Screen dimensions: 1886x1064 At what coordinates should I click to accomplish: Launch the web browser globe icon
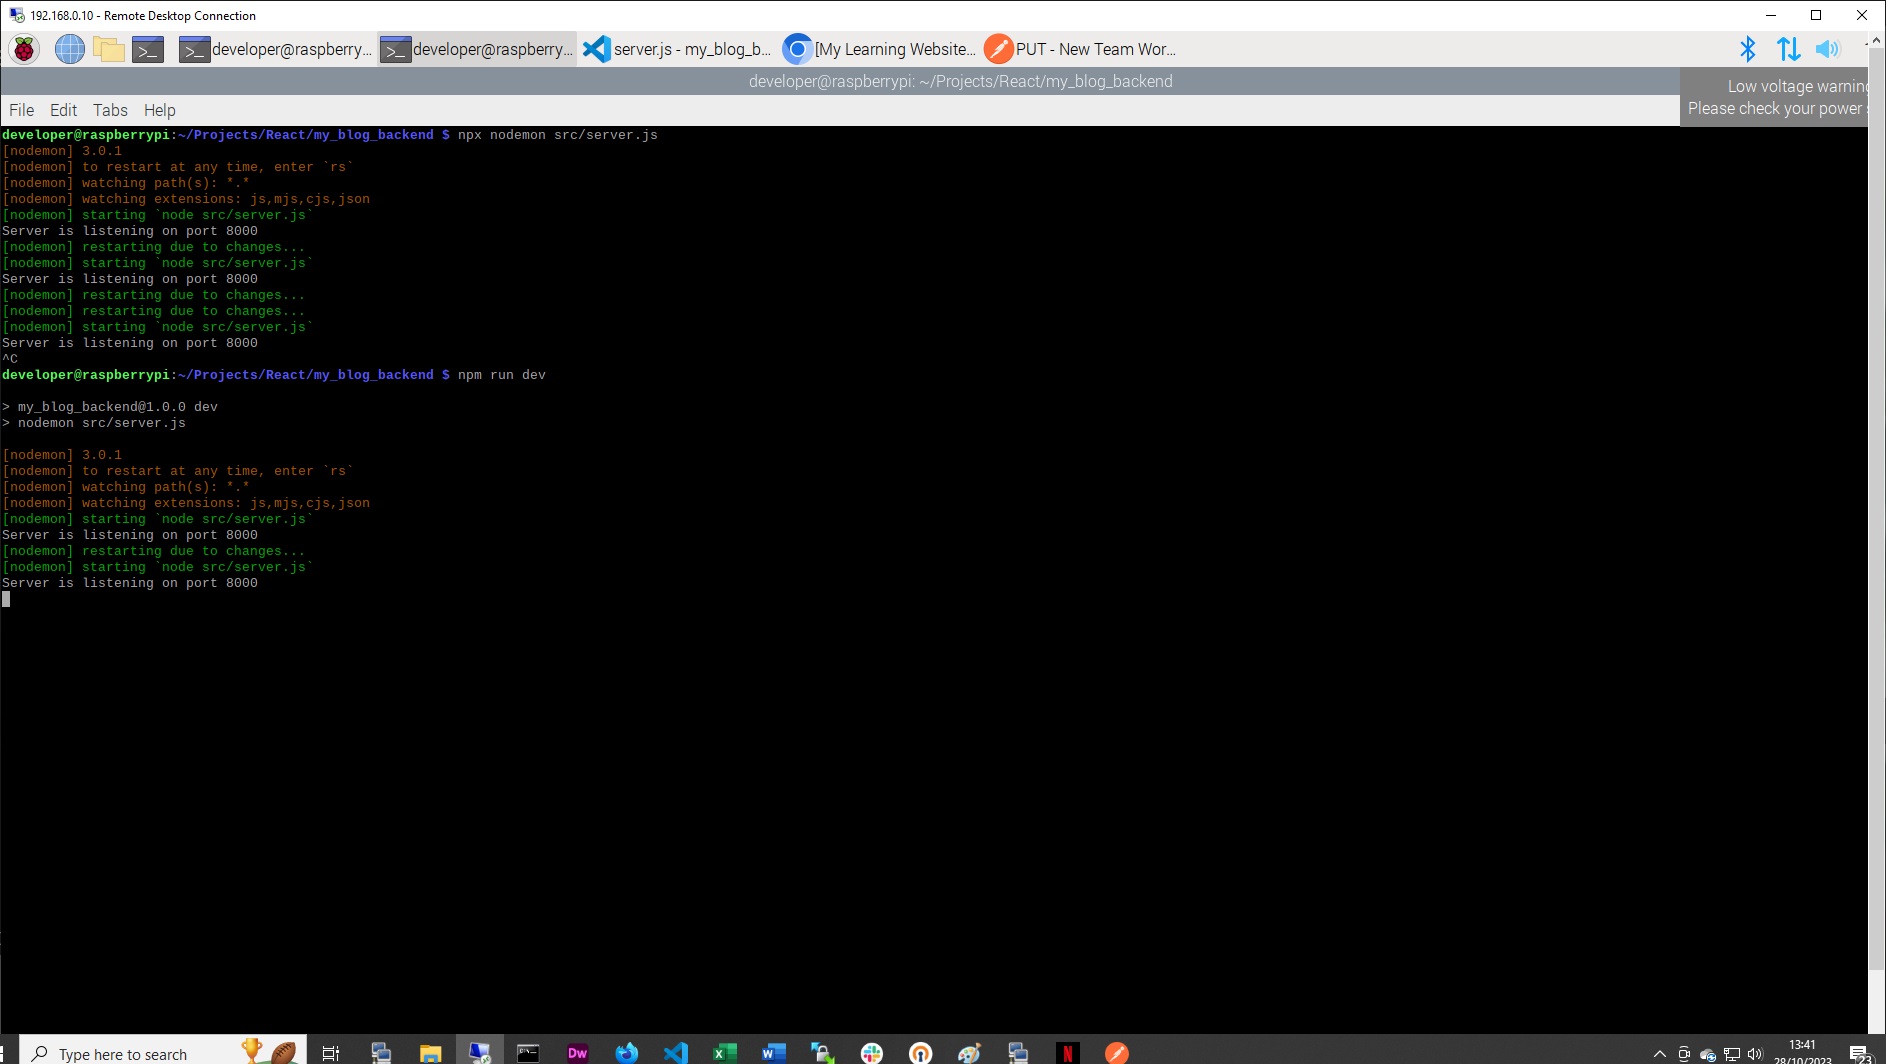click(x=69, y=49)
